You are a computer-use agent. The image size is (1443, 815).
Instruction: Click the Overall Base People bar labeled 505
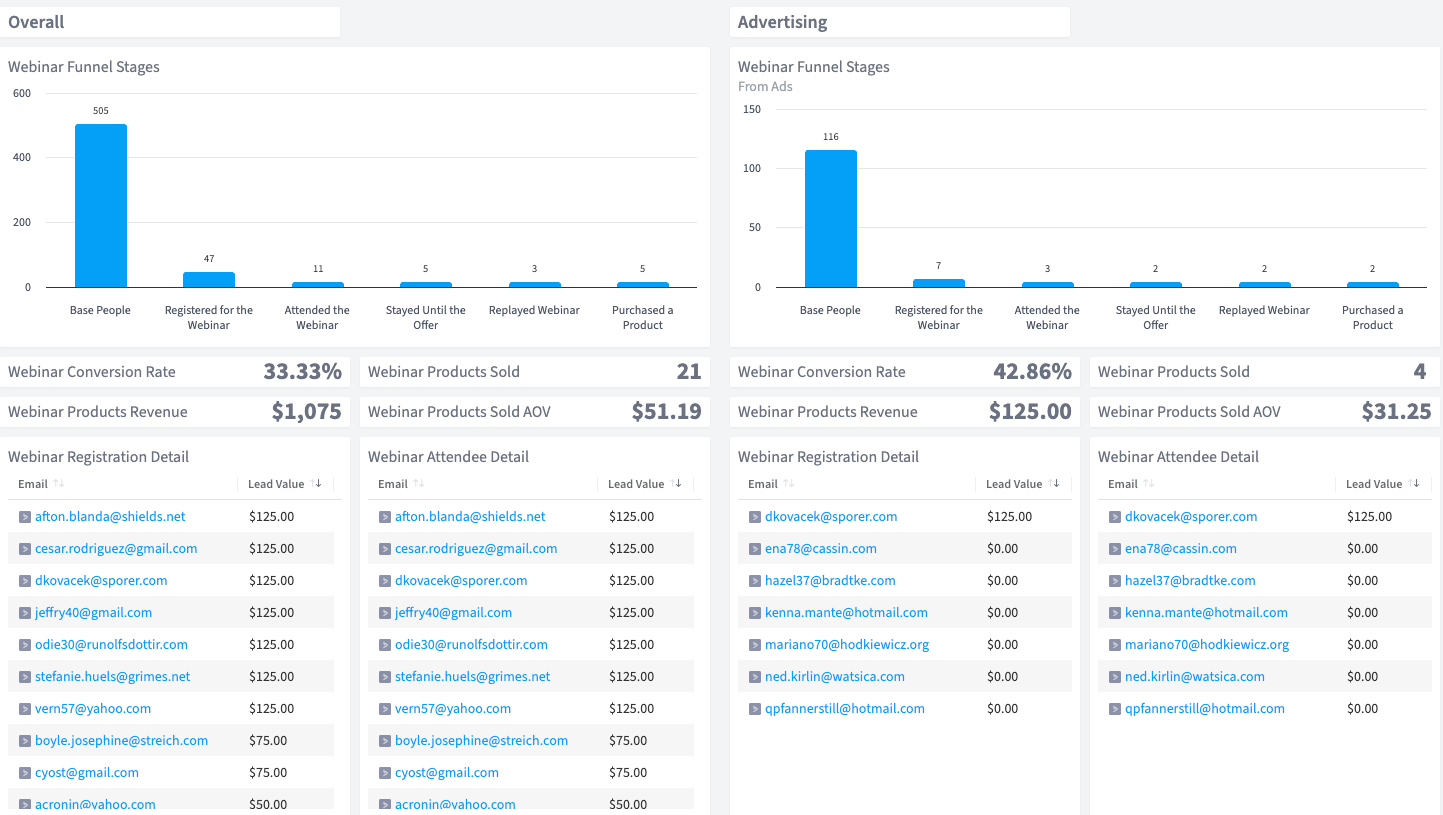click(101, 206)
